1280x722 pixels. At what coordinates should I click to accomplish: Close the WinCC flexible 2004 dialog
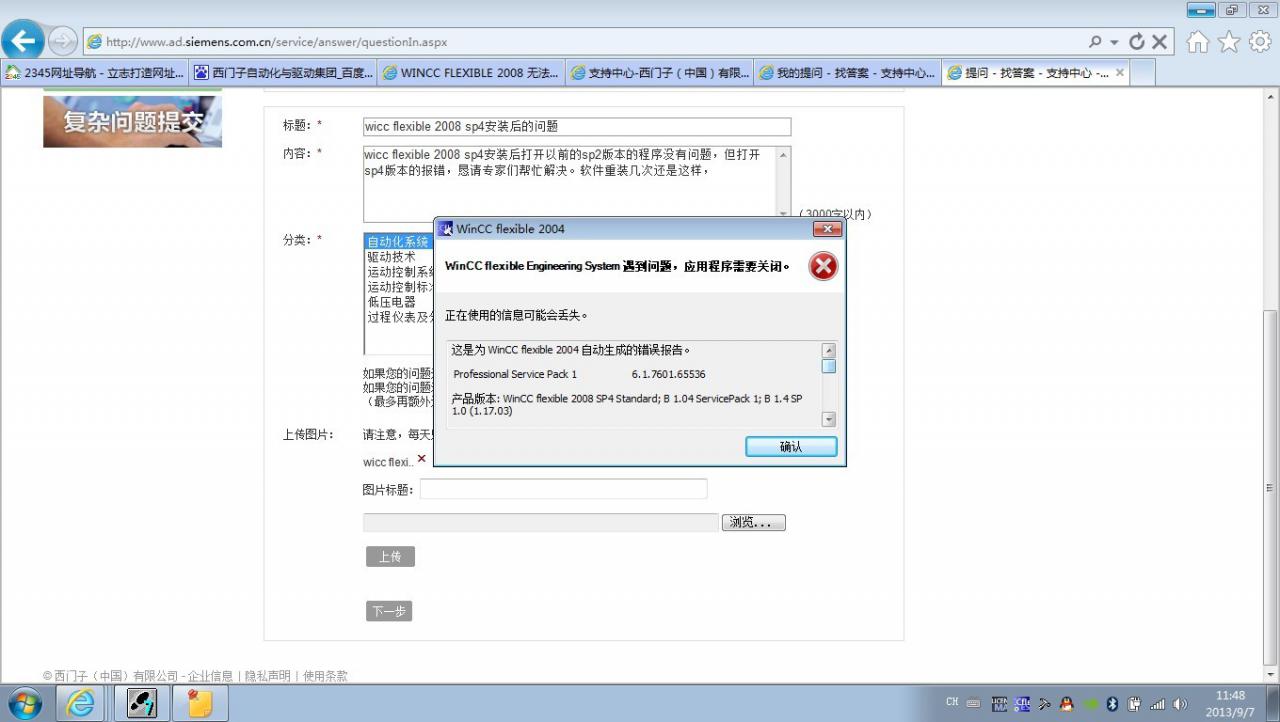pos(827,229)
